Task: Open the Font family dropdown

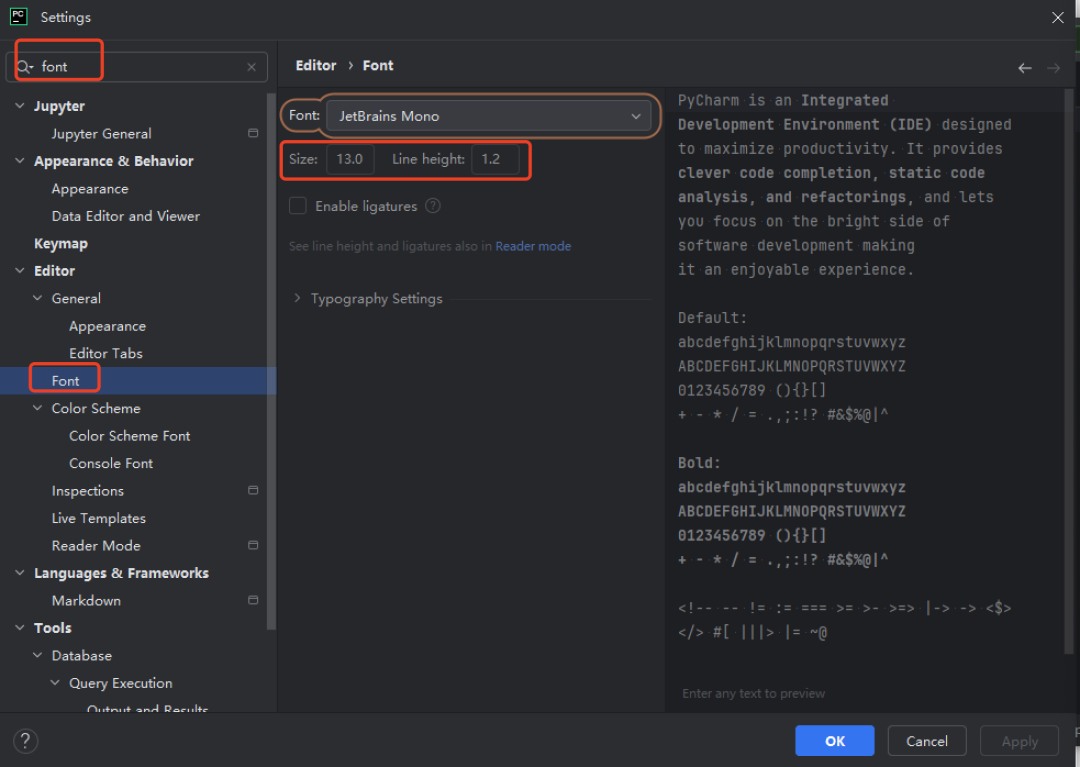Action: [x=488, y=116]
